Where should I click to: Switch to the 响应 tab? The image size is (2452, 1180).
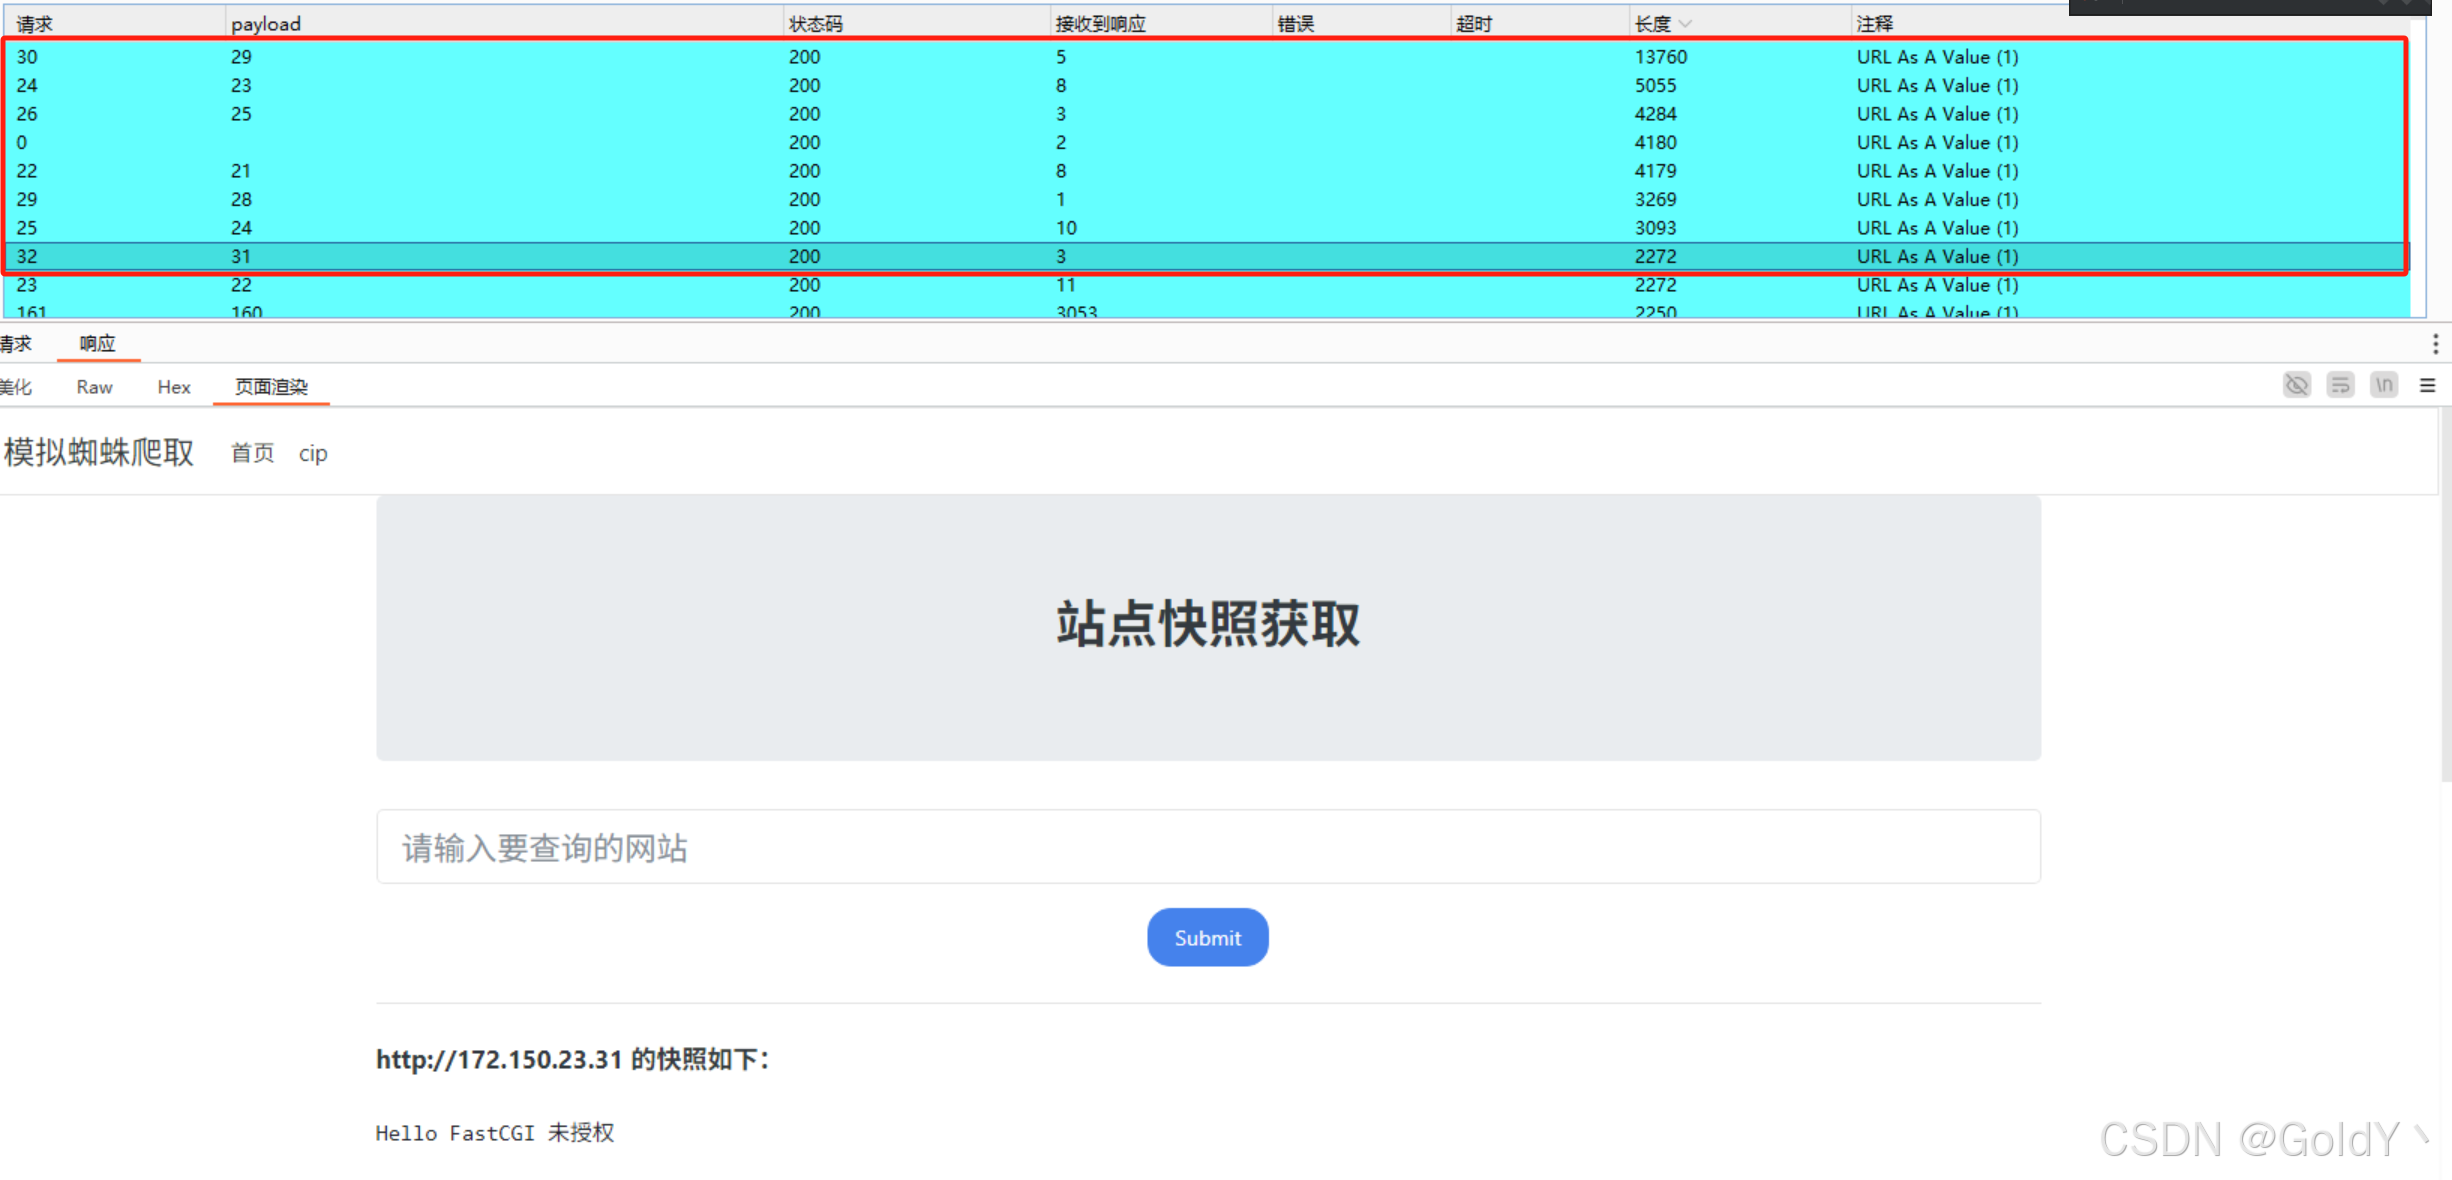(97, 344)
